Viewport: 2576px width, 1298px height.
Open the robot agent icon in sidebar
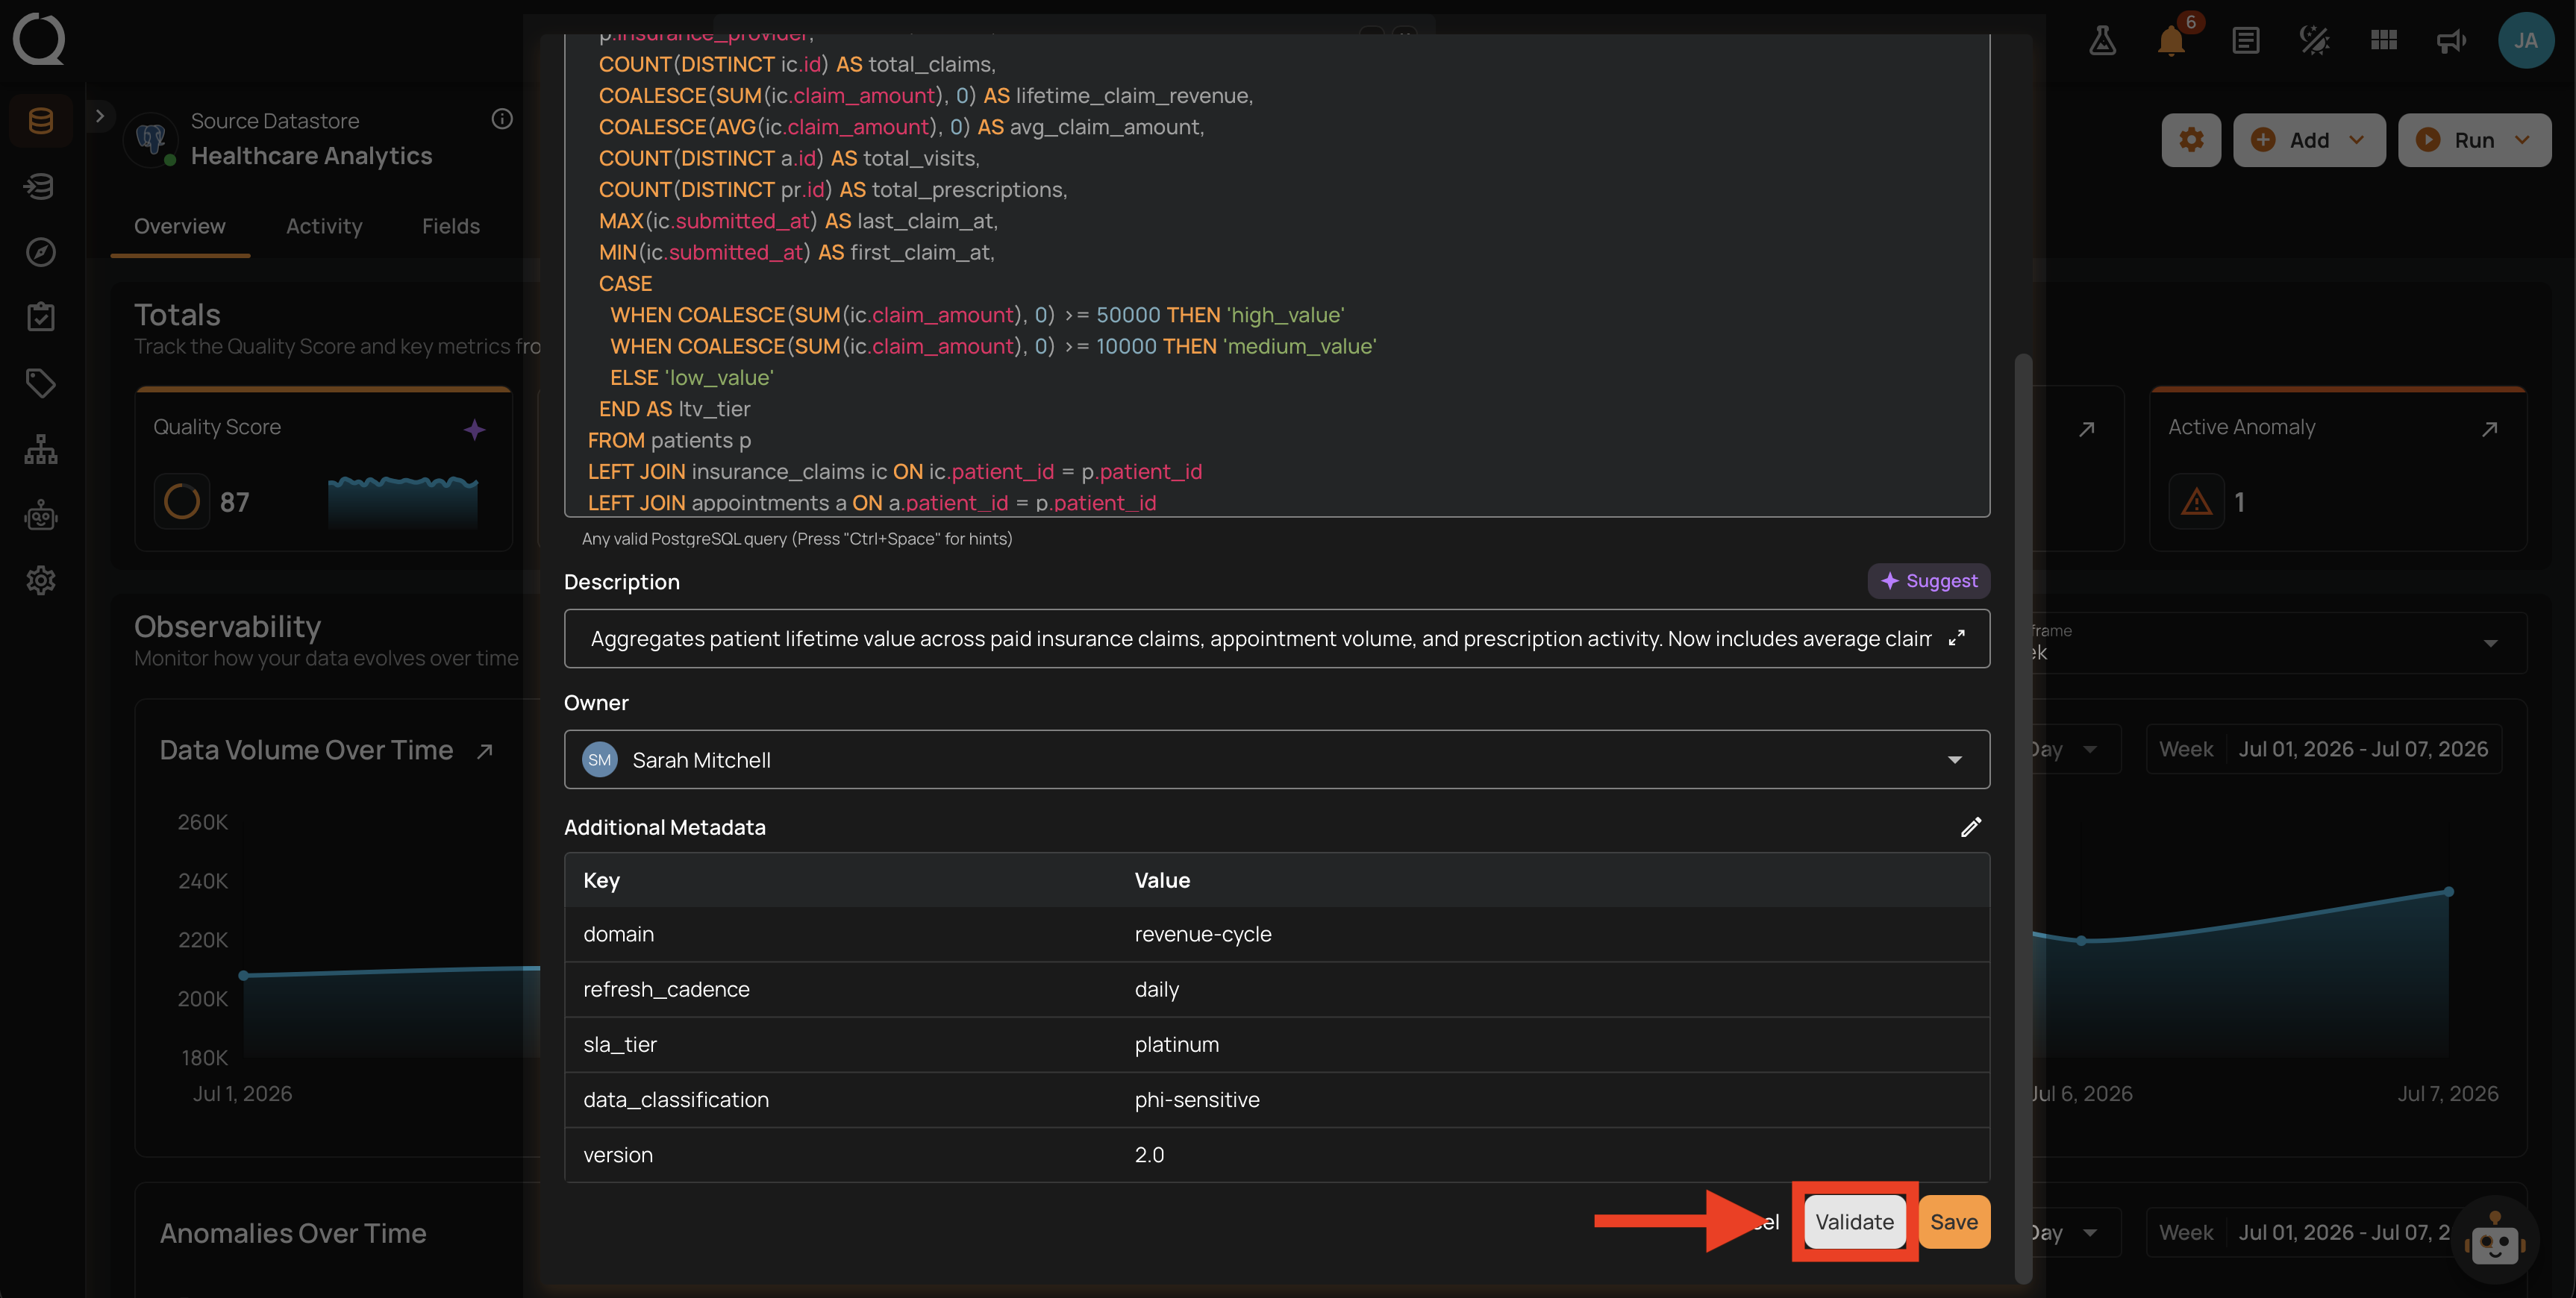(x=41, y=515)
